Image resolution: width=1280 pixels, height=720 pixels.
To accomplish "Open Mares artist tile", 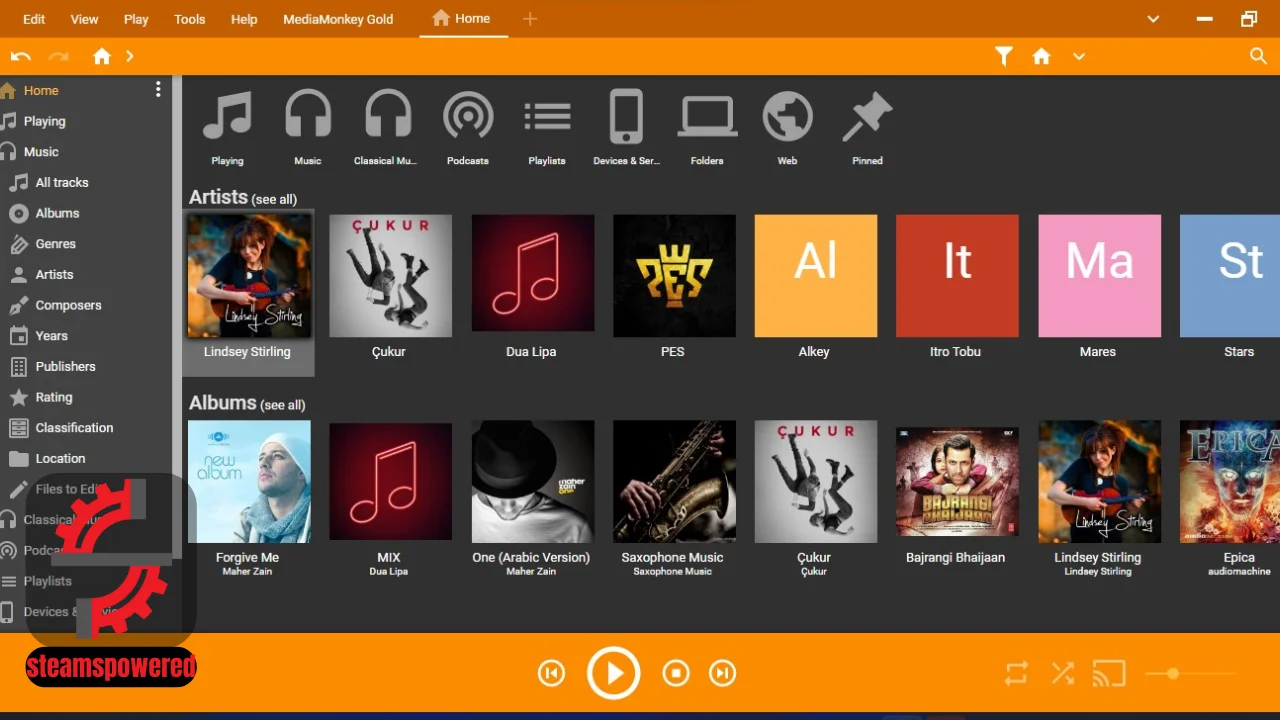I will click(1099, 276).
